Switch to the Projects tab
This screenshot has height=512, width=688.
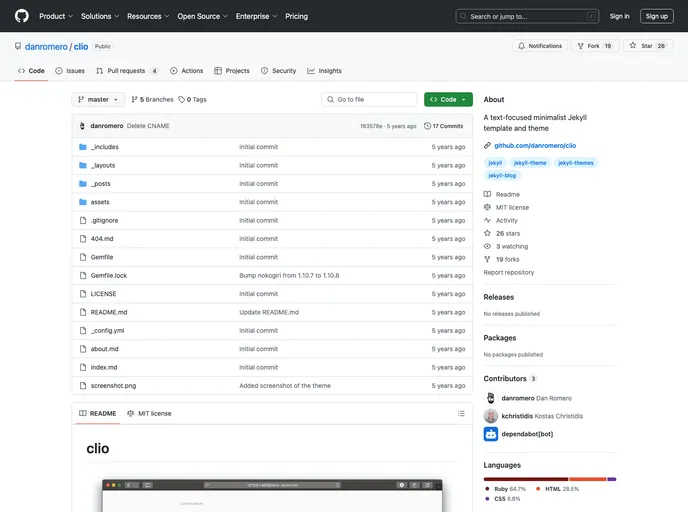pyautogui.click(x=232, y=71)
